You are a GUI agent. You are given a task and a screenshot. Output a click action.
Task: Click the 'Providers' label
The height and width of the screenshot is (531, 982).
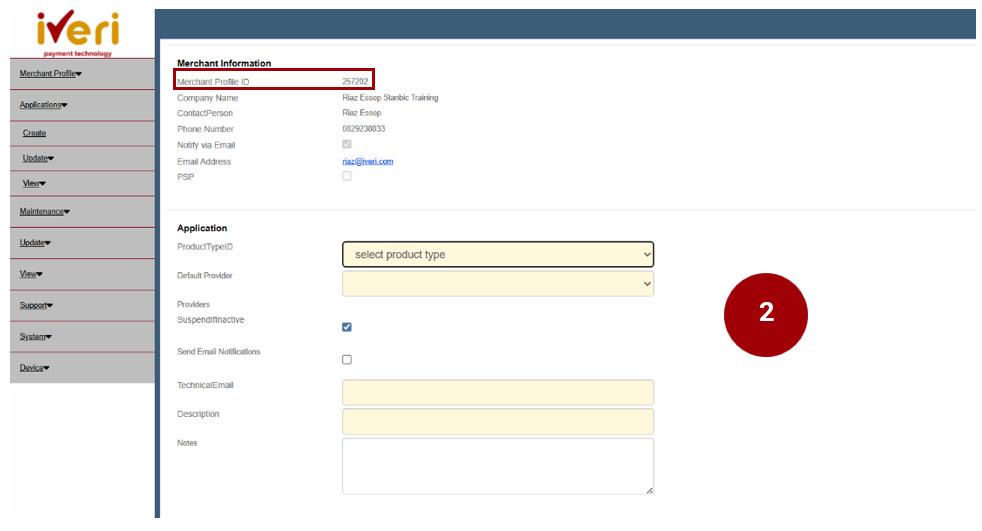pyautogui.click(x=194, y=304)
